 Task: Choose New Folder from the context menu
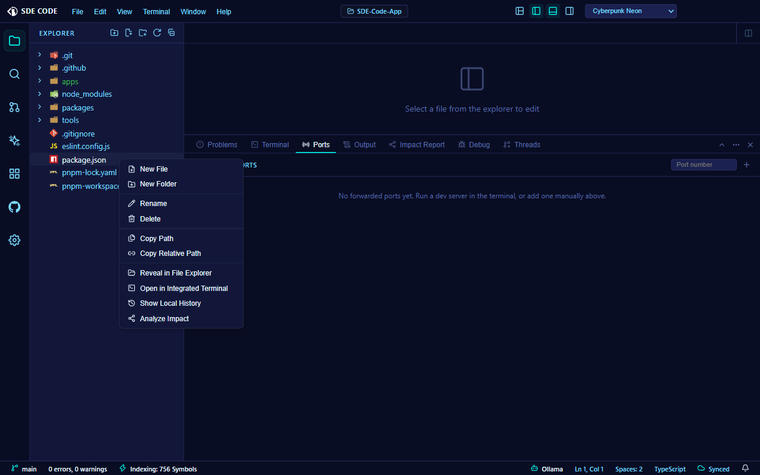tap(181, 184)
